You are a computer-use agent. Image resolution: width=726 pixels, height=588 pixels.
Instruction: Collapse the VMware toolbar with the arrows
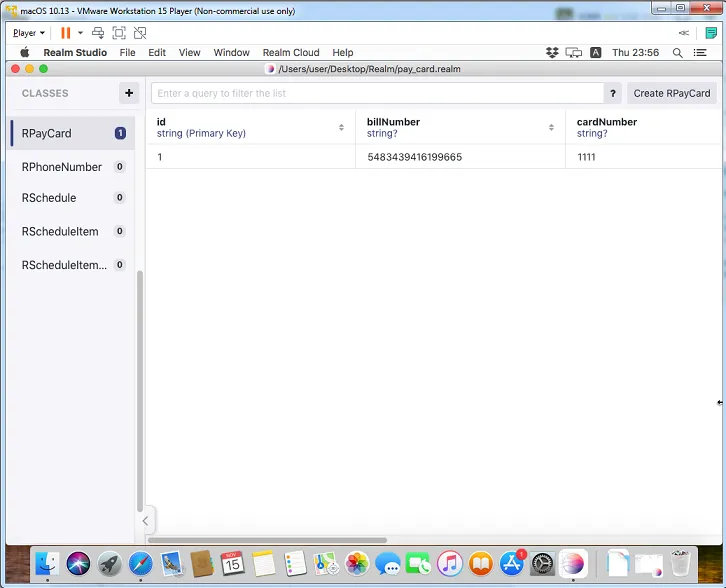tap(683, 33)
